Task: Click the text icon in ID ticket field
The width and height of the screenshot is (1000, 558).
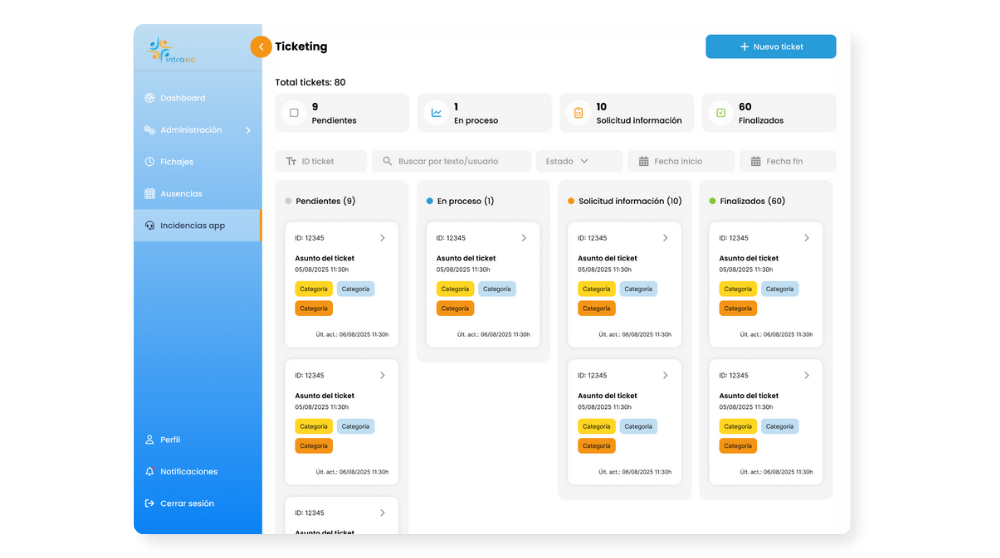Action: point(291,161)
